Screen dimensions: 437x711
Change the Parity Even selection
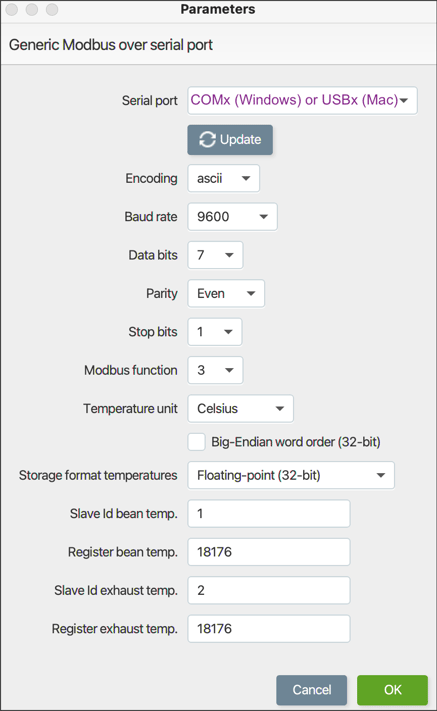click(x=226, y=293)
